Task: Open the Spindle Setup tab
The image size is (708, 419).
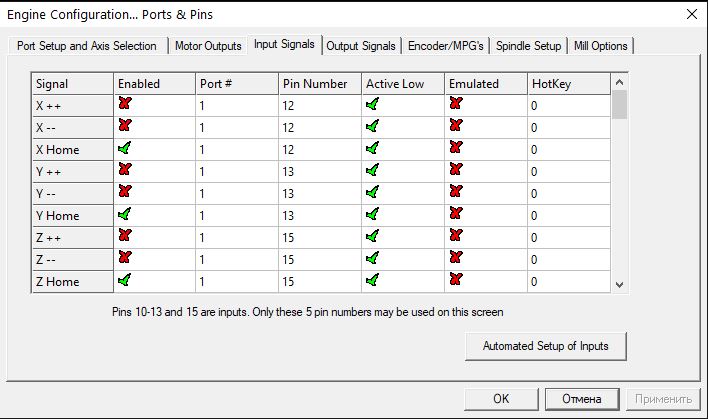Action: [x=528, y=46]
